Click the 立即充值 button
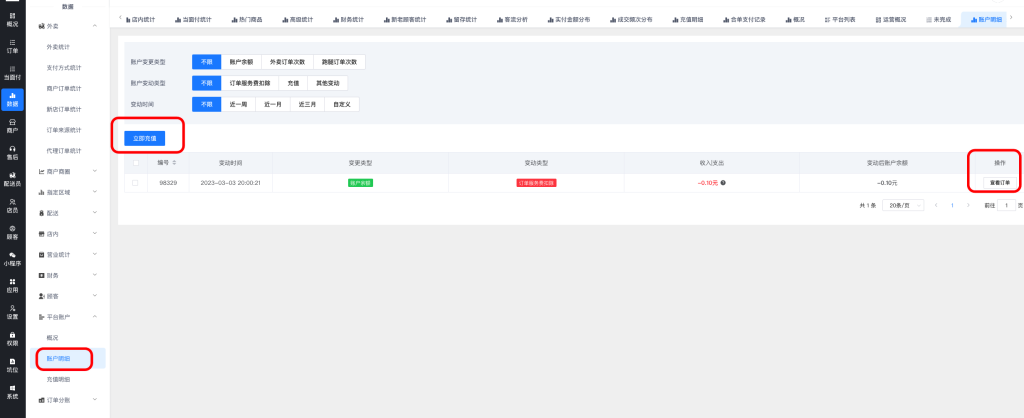The height and width of the screenshot is (418, 1024). click(145, 137)
